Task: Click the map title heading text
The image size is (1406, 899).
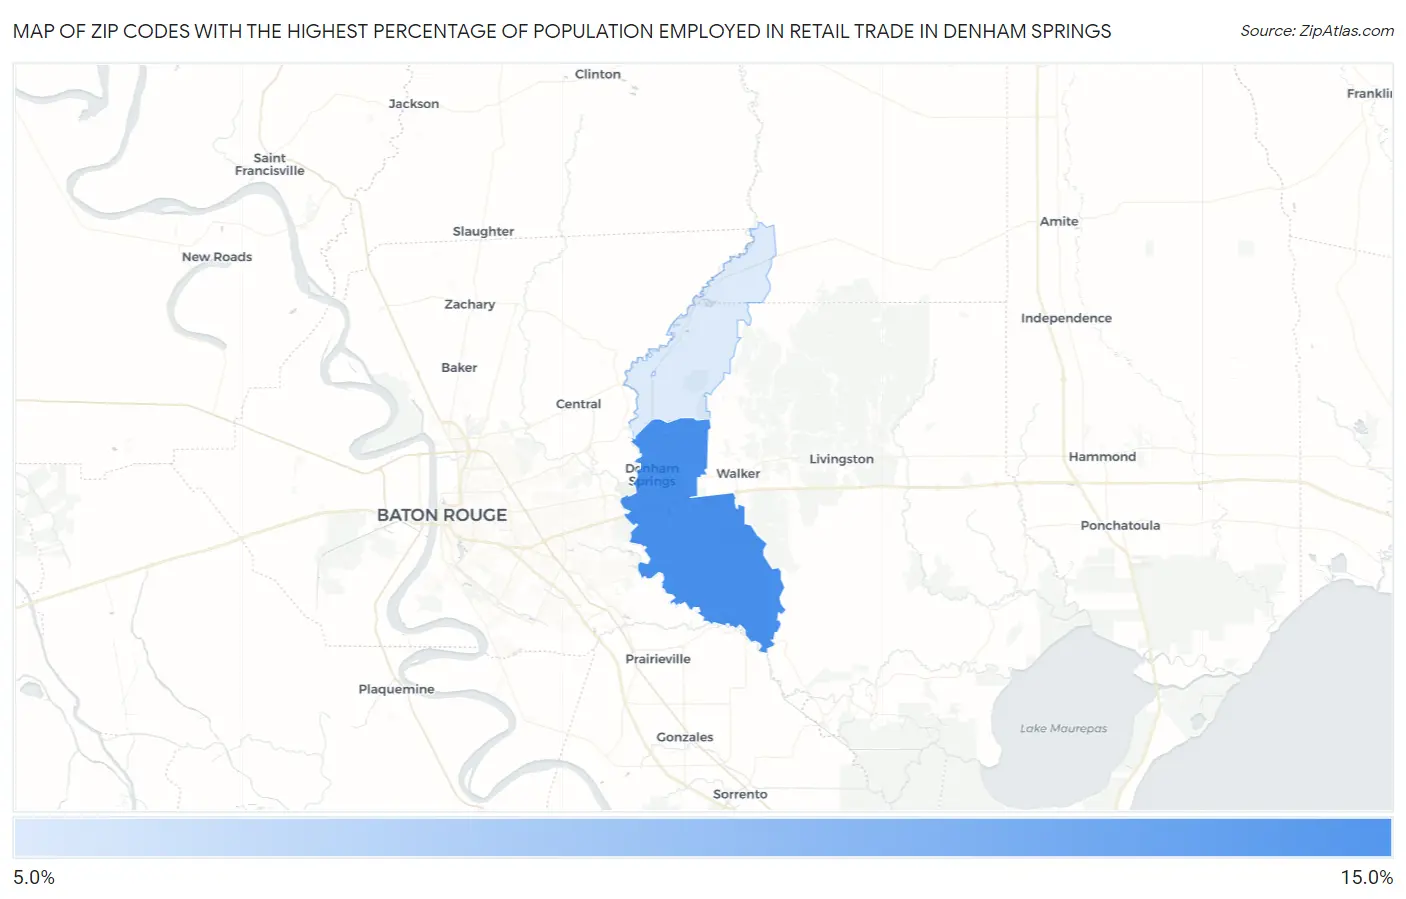Action: coord(562,31)
